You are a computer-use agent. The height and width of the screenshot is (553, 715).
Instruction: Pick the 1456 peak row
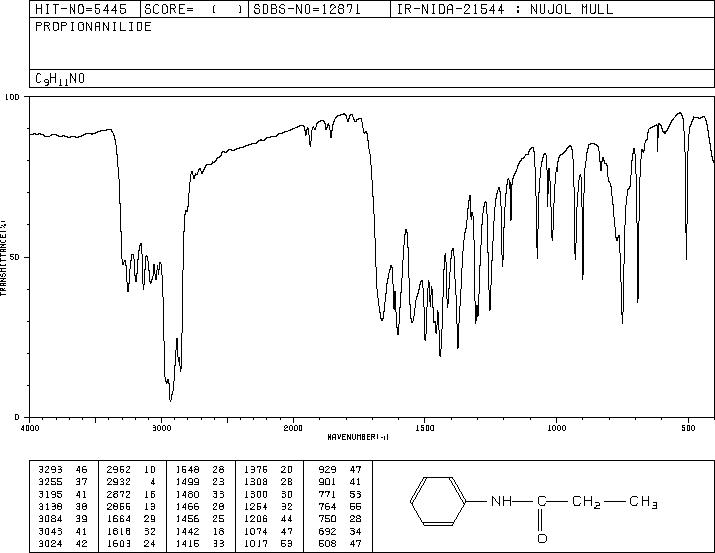click(x=200, y=519)
